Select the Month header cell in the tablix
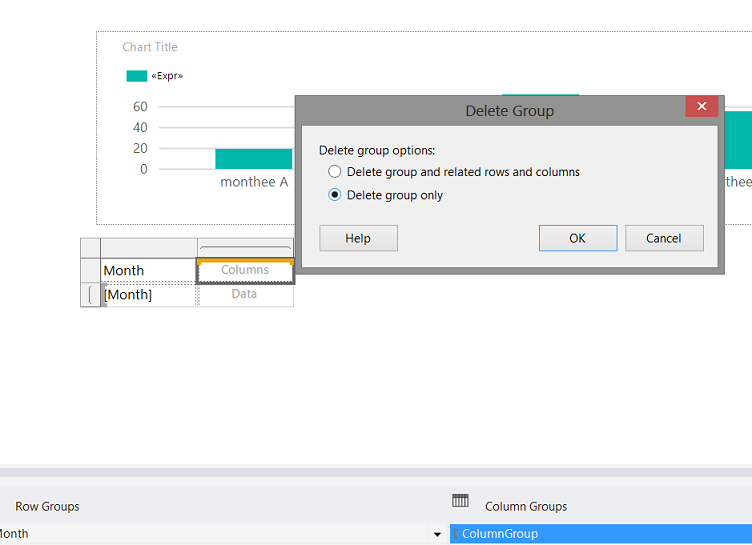This screenshot has height=545, width=752. pyautogui.click(x=148, y=271)
